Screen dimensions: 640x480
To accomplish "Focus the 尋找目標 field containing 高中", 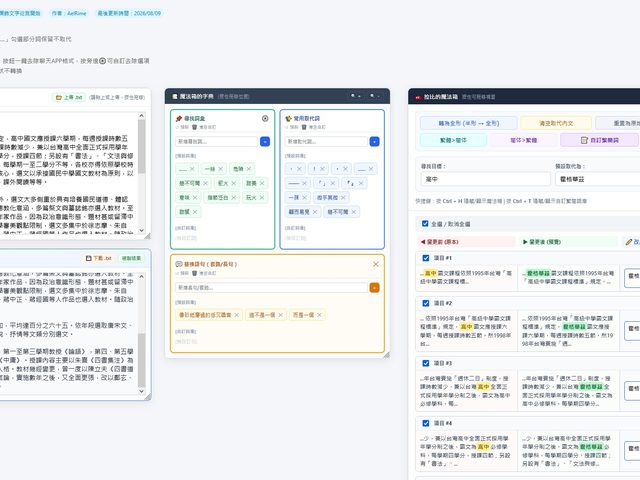I will point(485,179).
